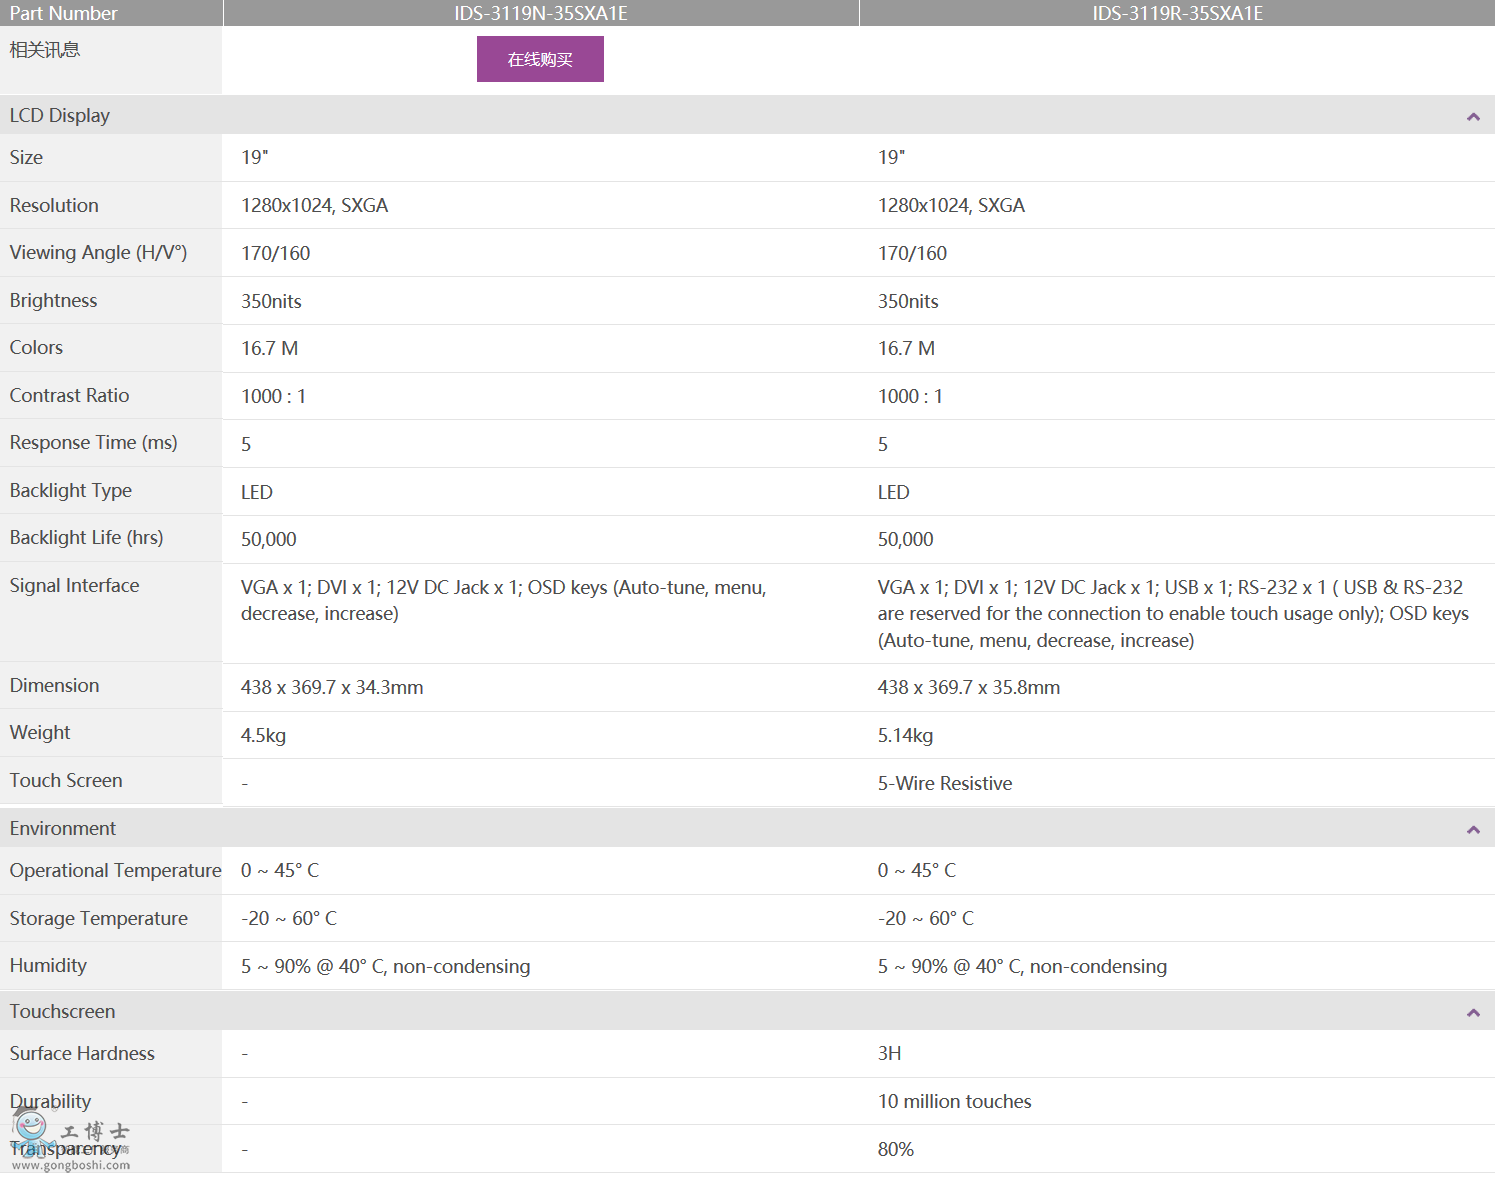Click the Environment section title text
The width and height of the screenshot is (1495, 1185).
[x=63, y=829]
